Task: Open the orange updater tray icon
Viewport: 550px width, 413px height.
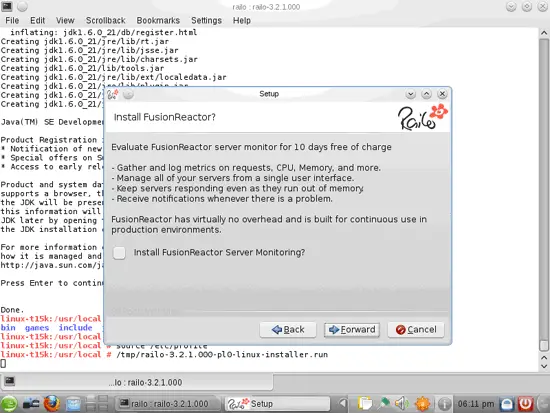Action: pos(423,404)
